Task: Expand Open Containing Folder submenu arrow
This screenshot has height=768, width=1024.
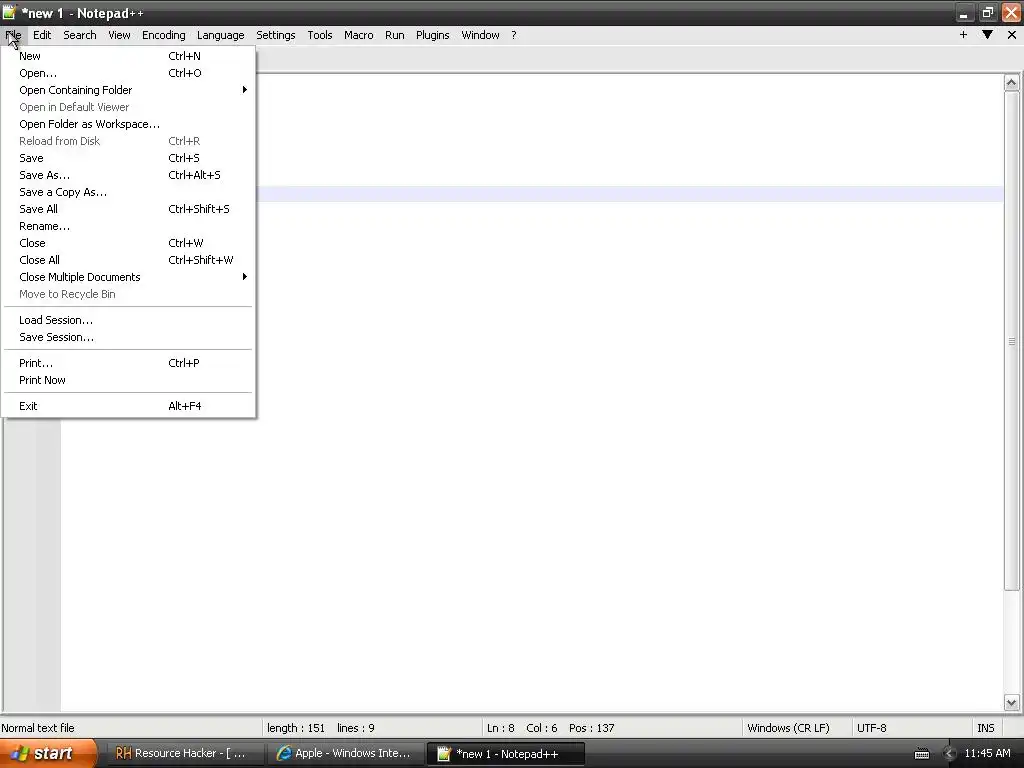Action: coord(244,89)
